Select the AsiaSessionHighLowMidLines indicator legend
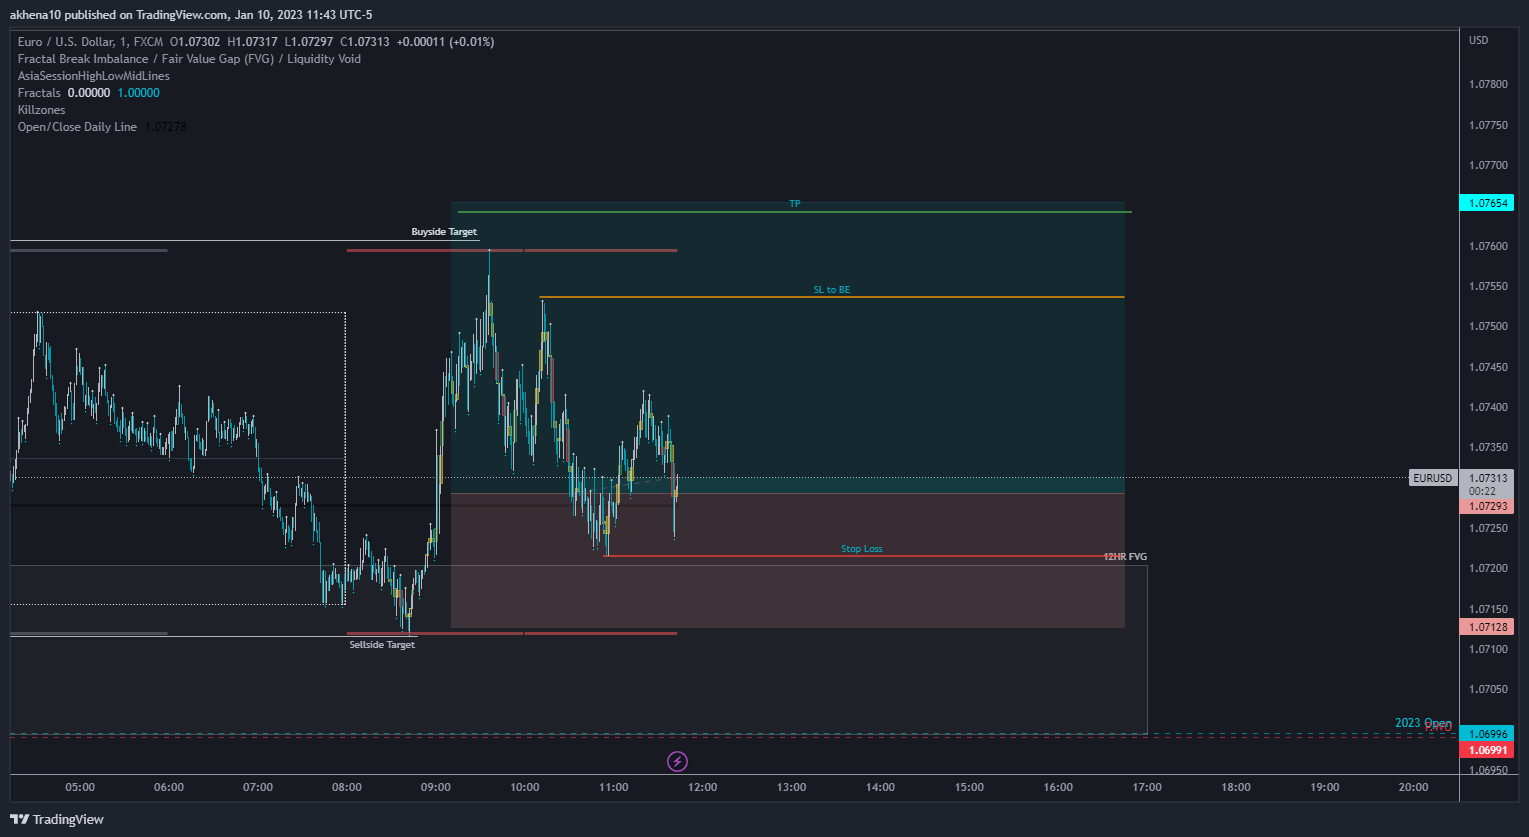This screenshot has height=837, width=1529. click(94, 76)
